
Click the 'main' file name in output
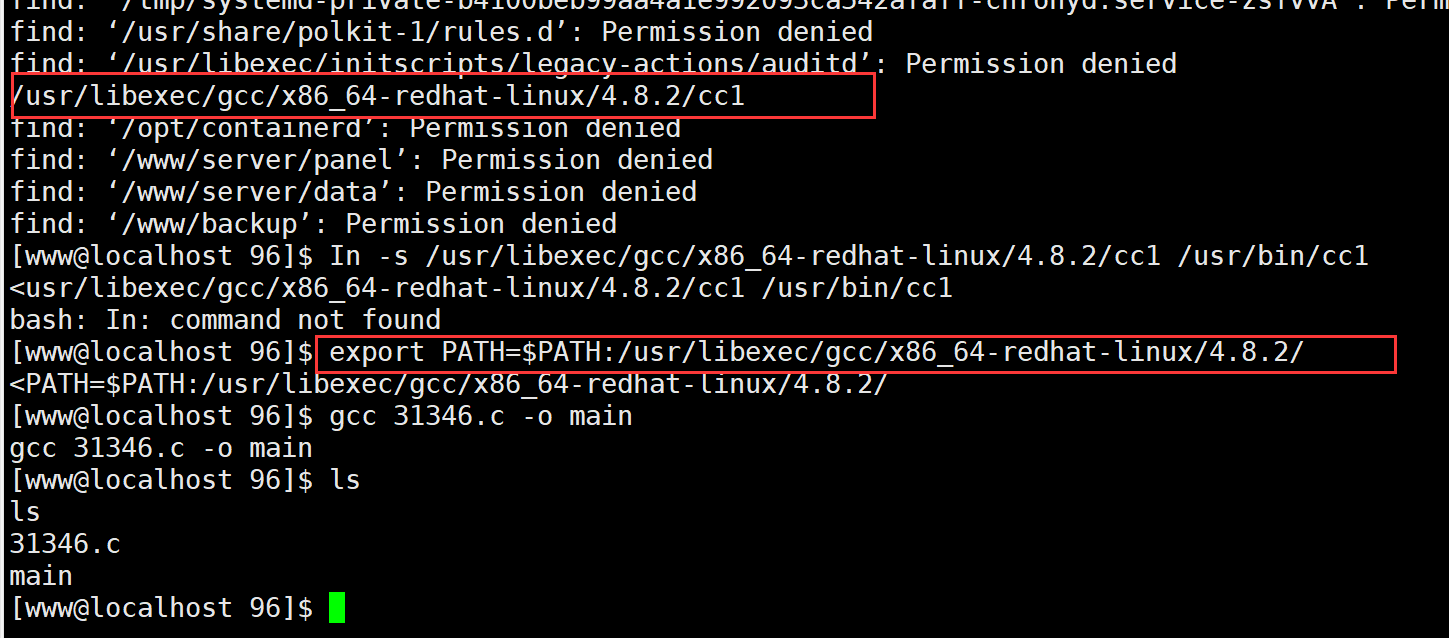coord(41,576)
